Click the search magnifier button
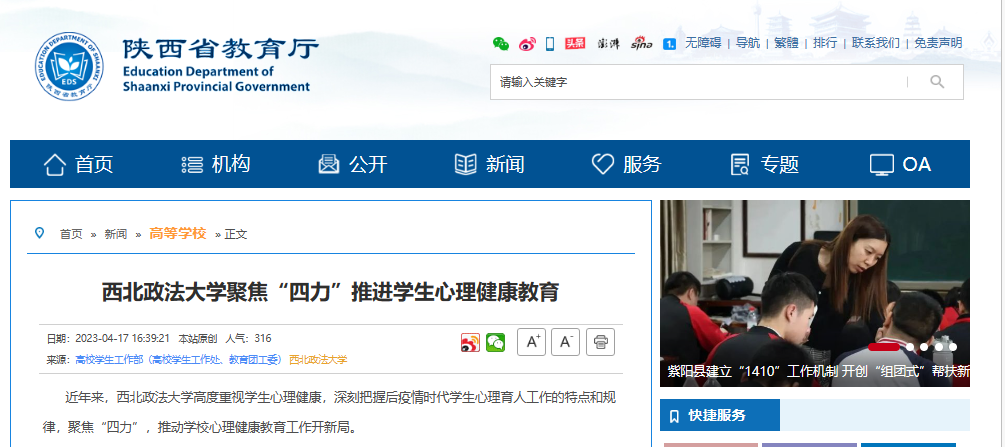 tap(937, 81)
